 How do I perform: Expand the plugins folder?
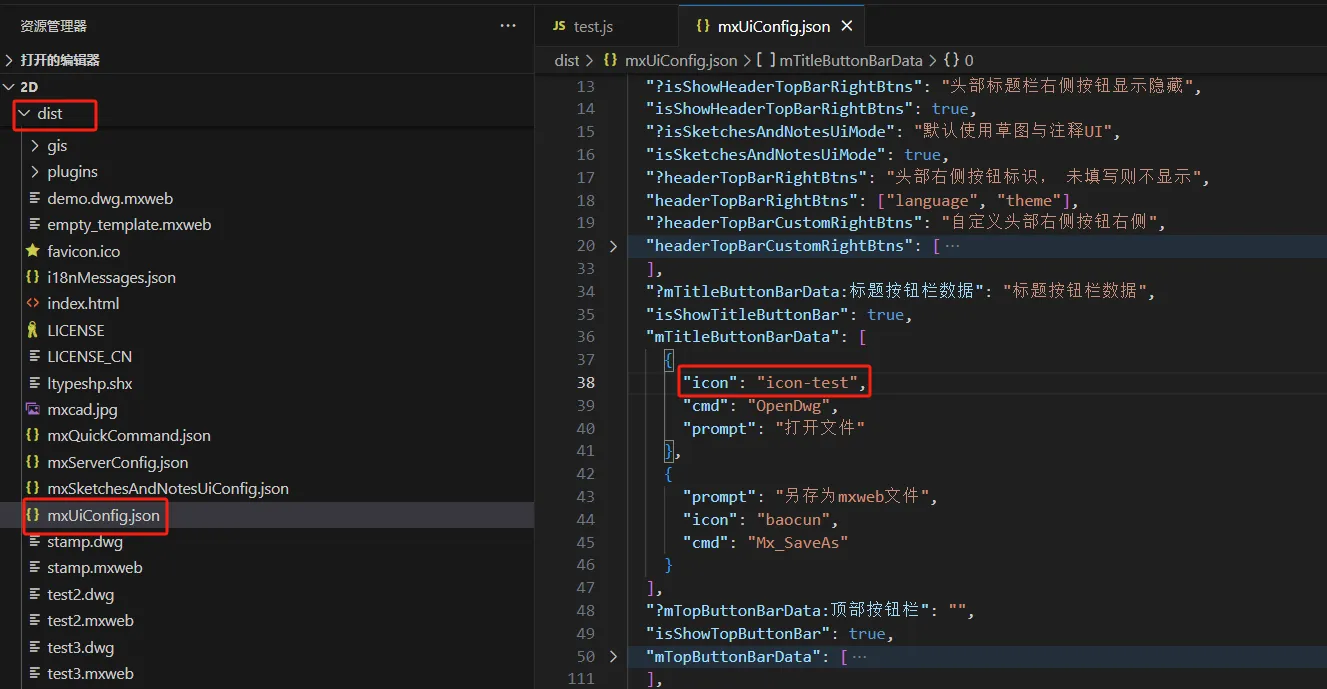(x=35, y=172)
